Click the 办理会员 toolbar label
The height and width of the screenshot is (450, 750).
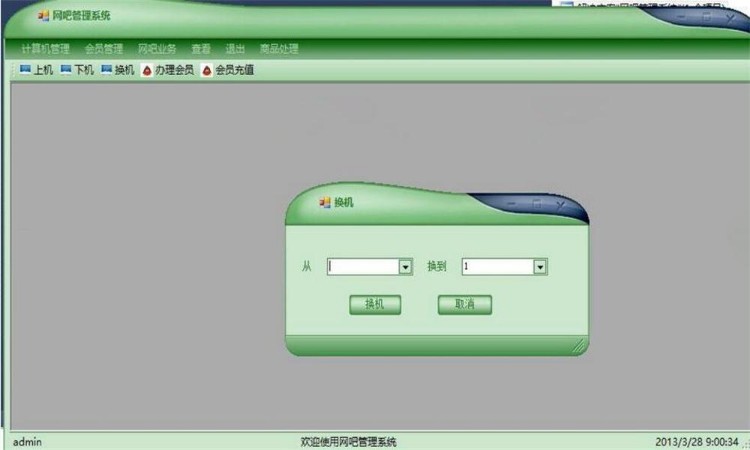[174, 70]
